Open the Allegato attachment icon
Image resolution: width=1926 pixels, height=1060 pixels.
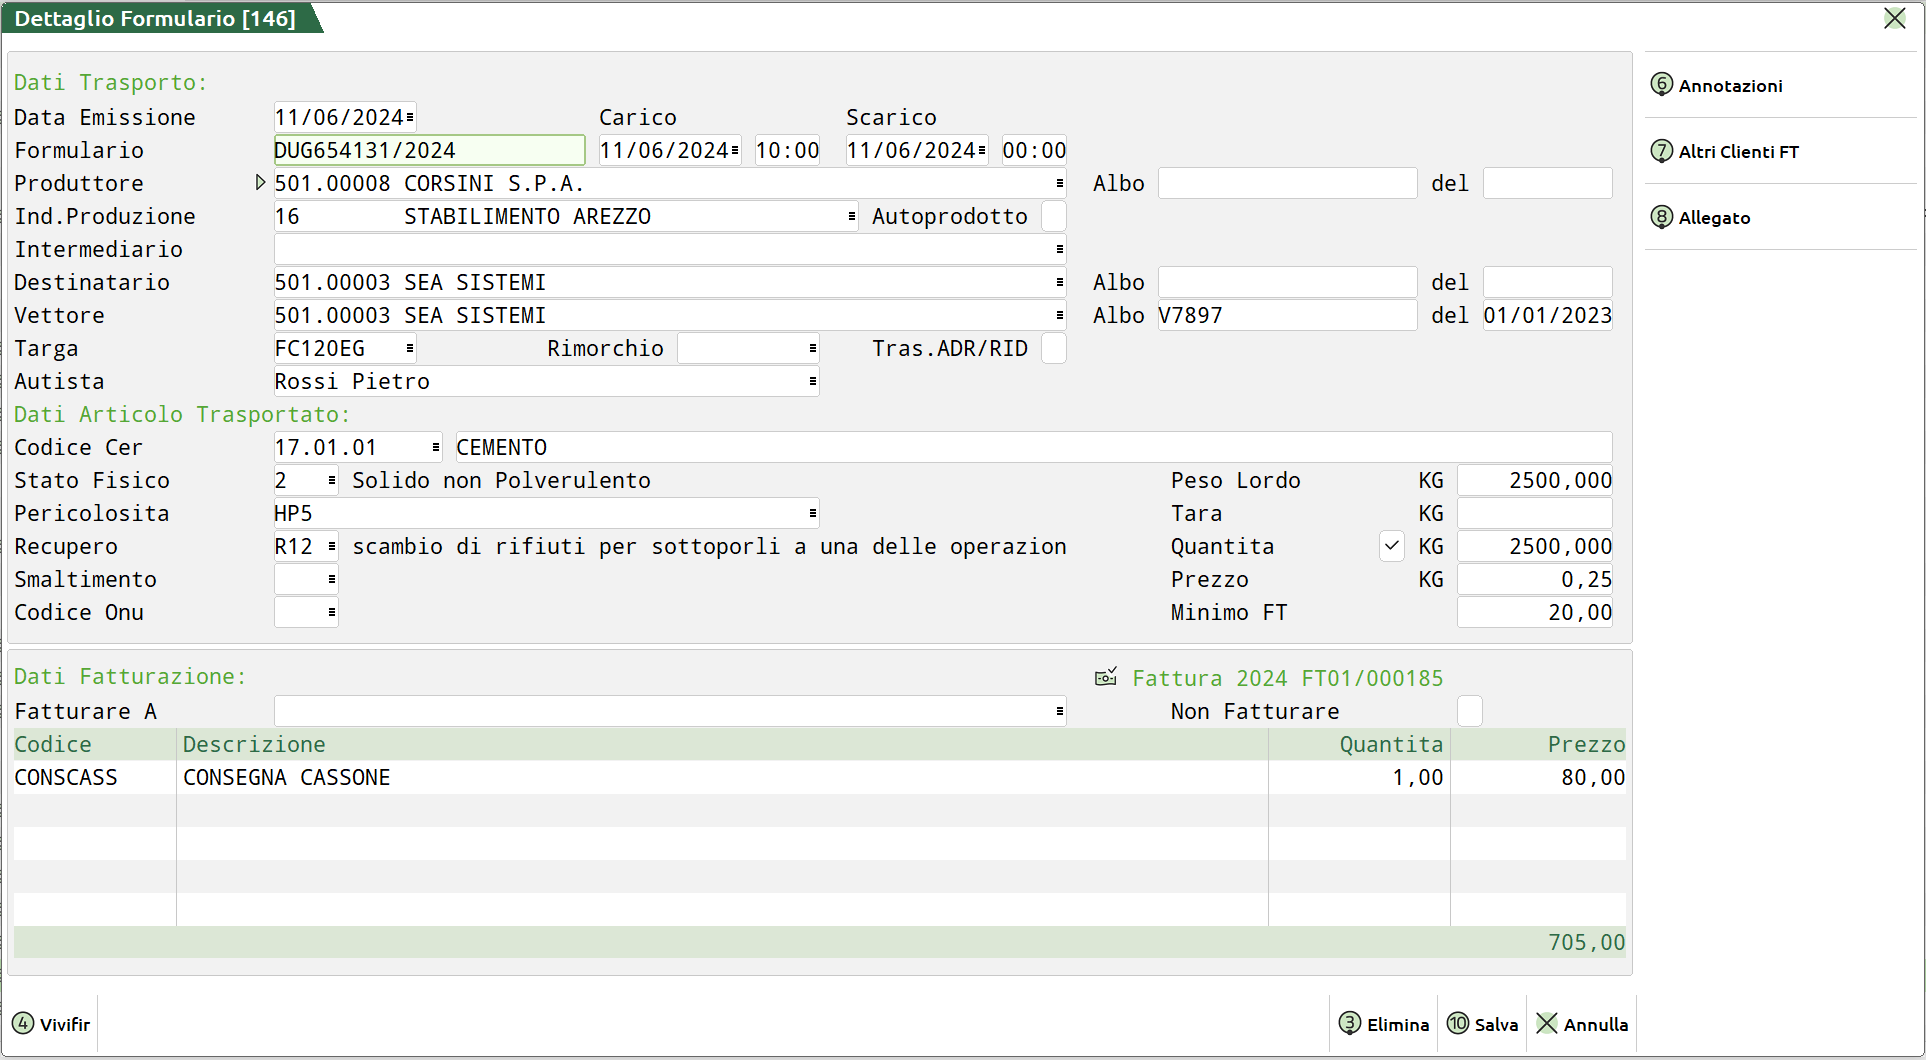1661,217
